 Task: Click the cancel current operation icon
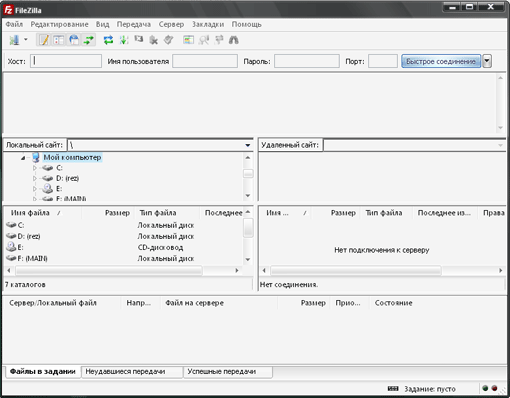tap(139, 40)
